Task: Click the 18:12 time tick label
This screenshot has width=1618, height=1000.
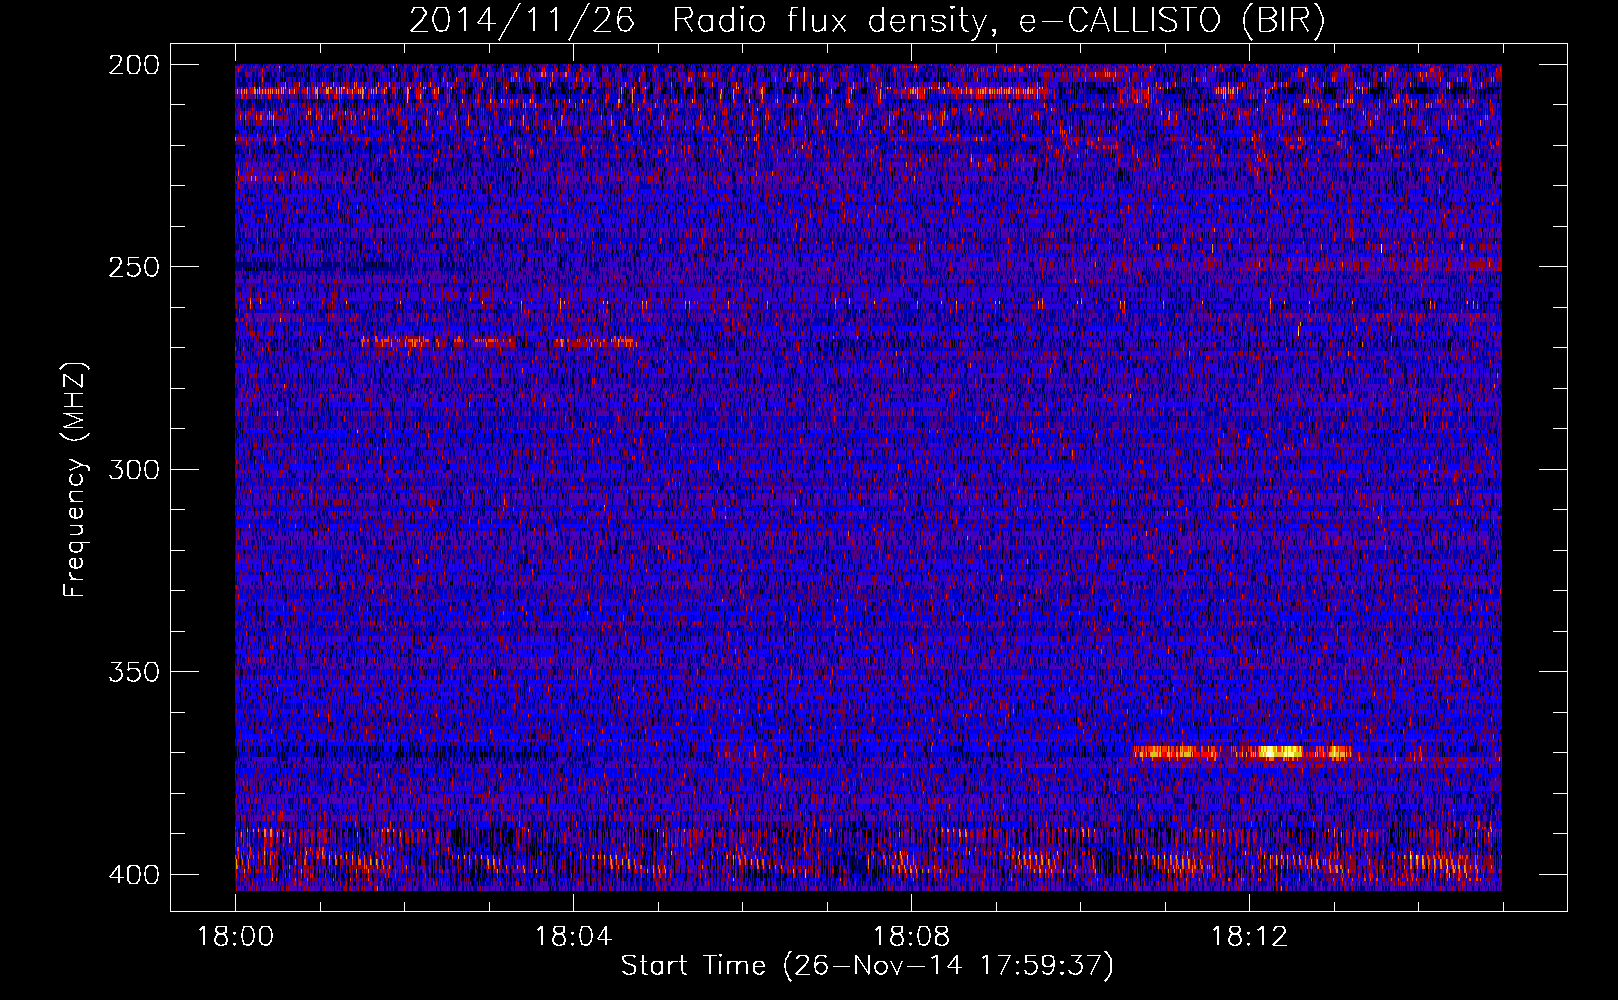Action: pos(1249,937)
